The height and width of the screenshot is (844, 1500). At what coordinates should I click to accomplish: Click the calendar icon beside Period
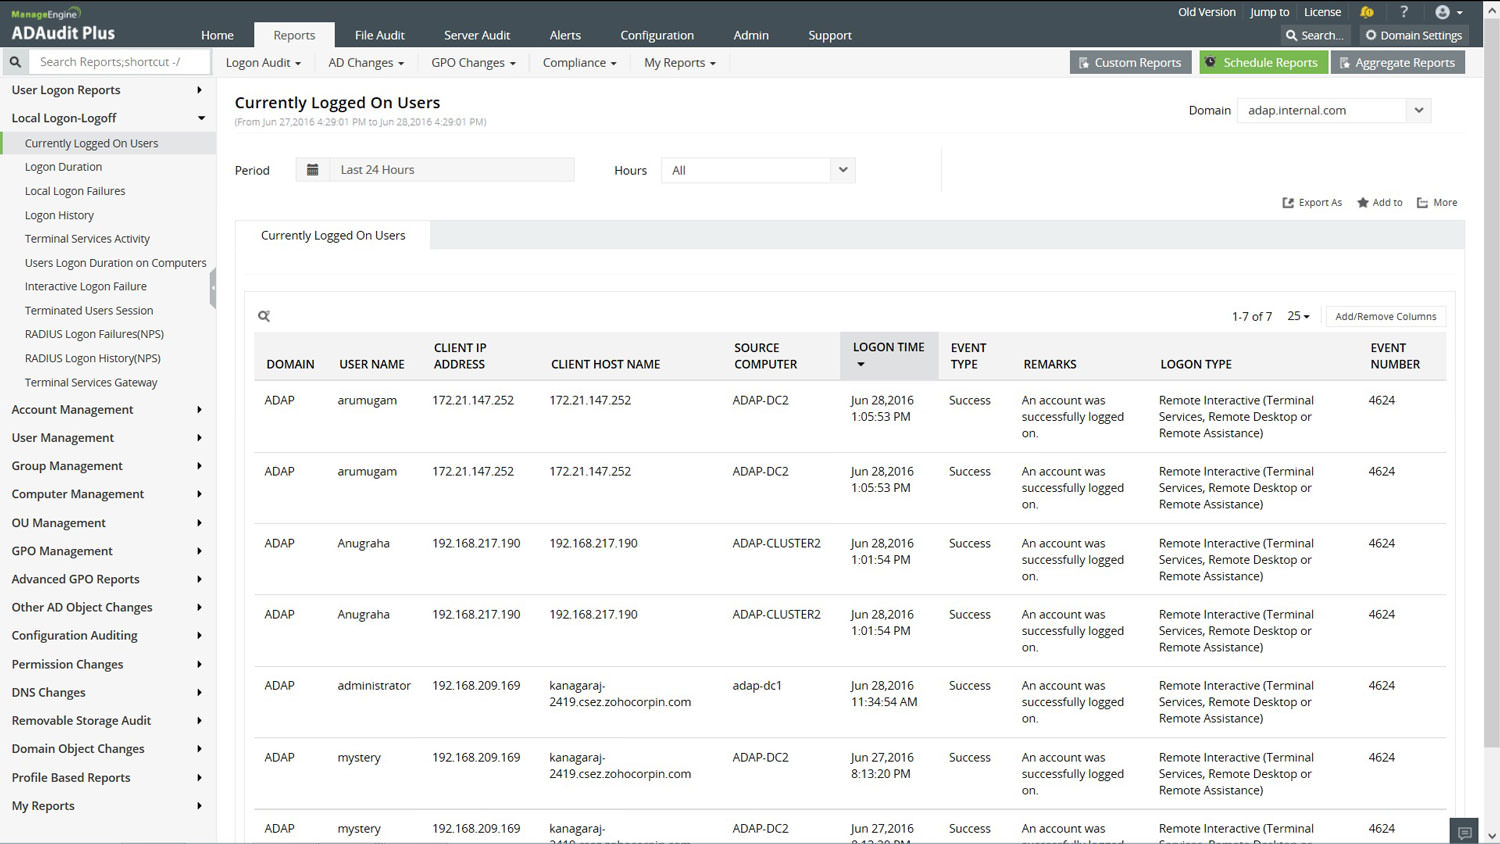[312, 170]
